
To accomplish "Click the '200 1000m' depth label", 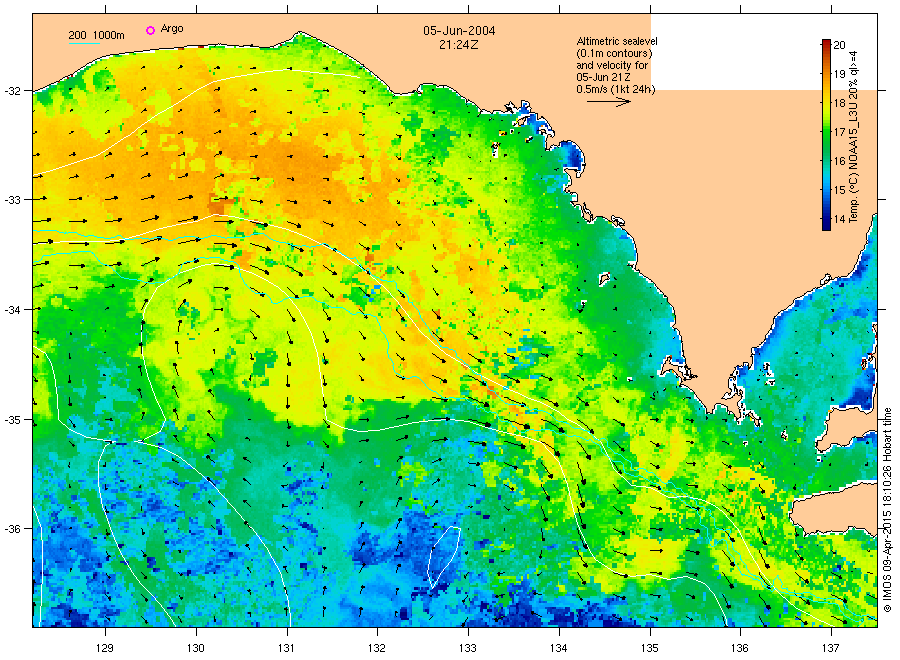I will click(x=96, y=35).
